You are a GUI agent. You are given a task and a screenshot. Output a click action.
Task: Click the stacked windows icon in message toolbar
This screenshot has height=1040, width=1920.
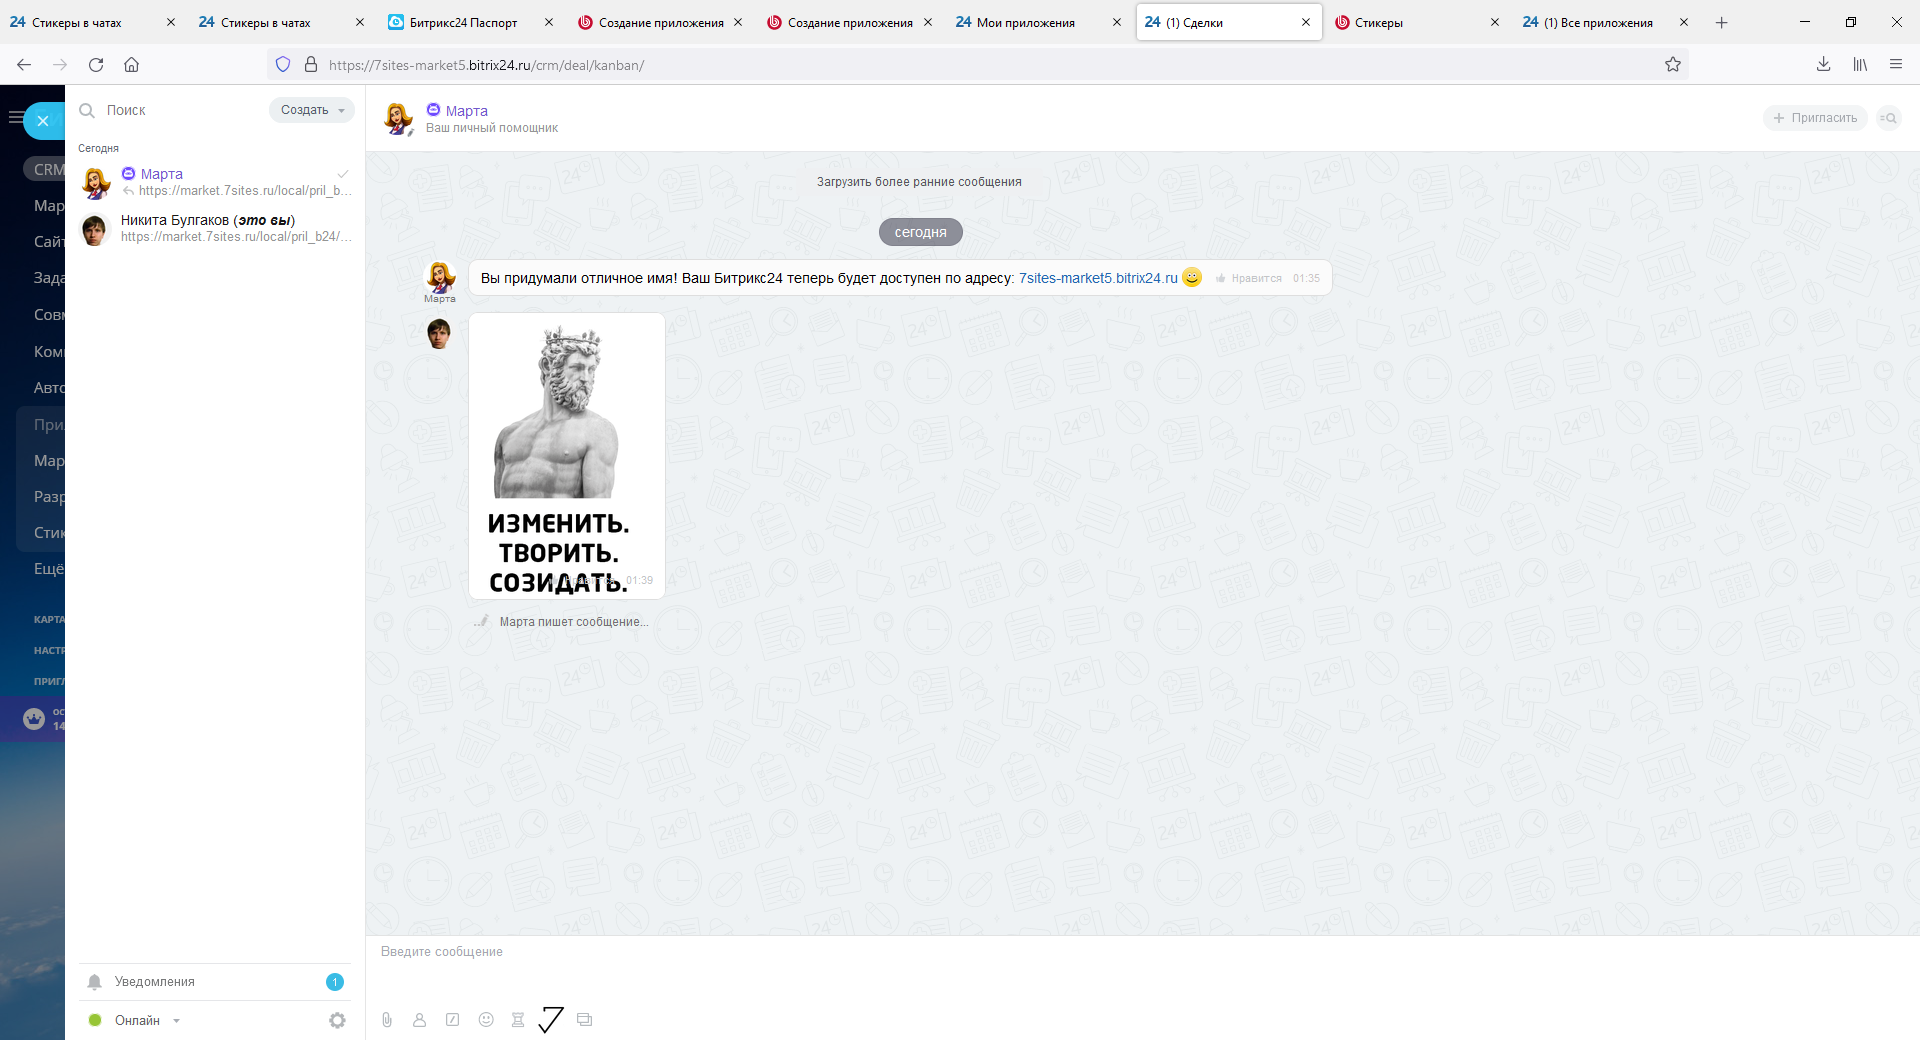click(x=585, y=1020)
